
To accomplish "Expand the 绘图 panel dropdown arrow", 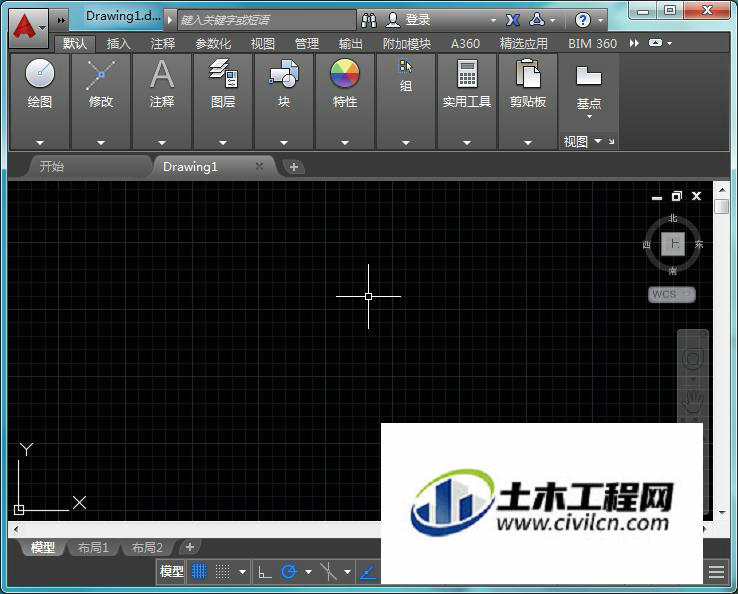I will pyautogui.click(x=40, y=142).
